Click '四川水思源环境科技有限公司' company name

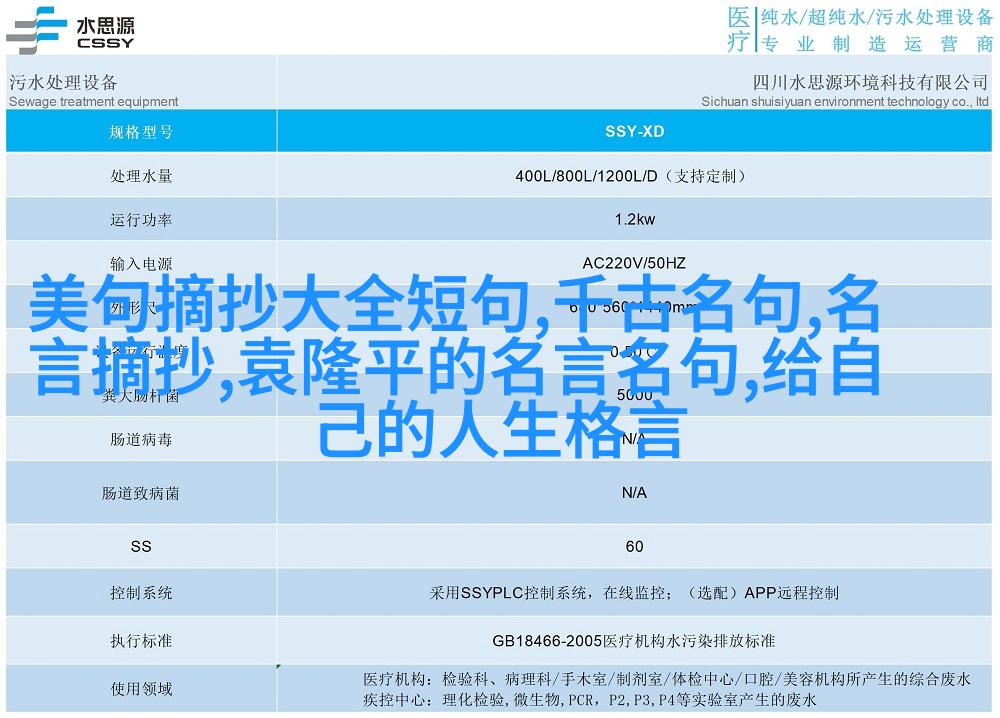(871, 82)
